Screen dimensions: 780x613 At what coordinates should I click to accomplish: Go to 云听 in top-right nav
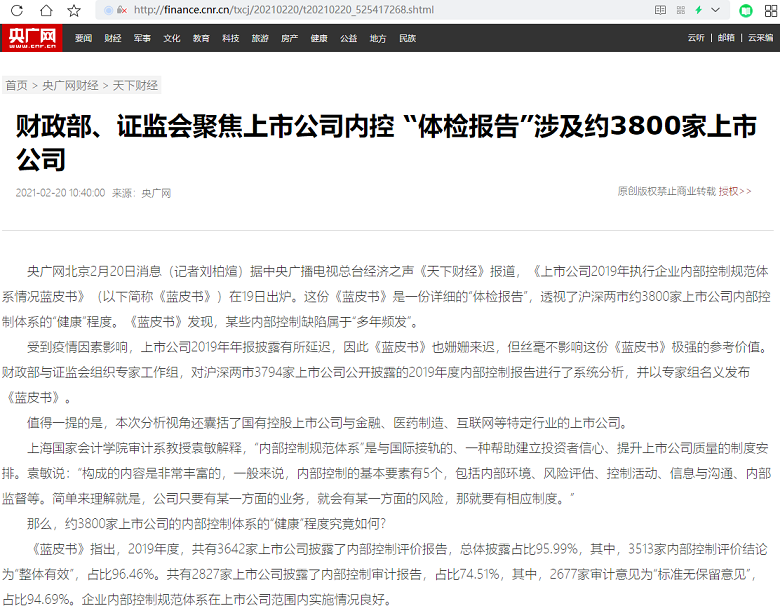coord(696,39)
